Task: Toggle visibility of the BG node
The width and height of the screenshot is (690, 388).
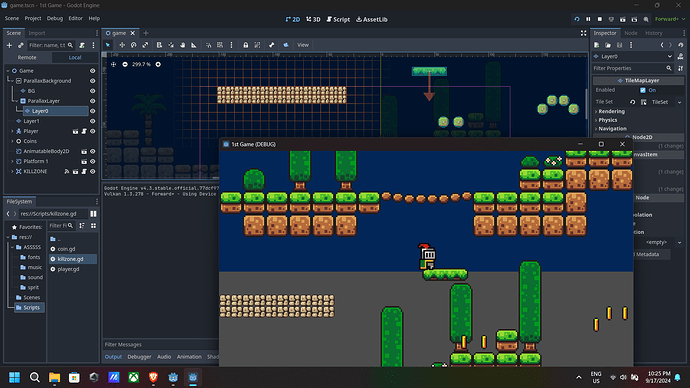Action: (92, 91)
